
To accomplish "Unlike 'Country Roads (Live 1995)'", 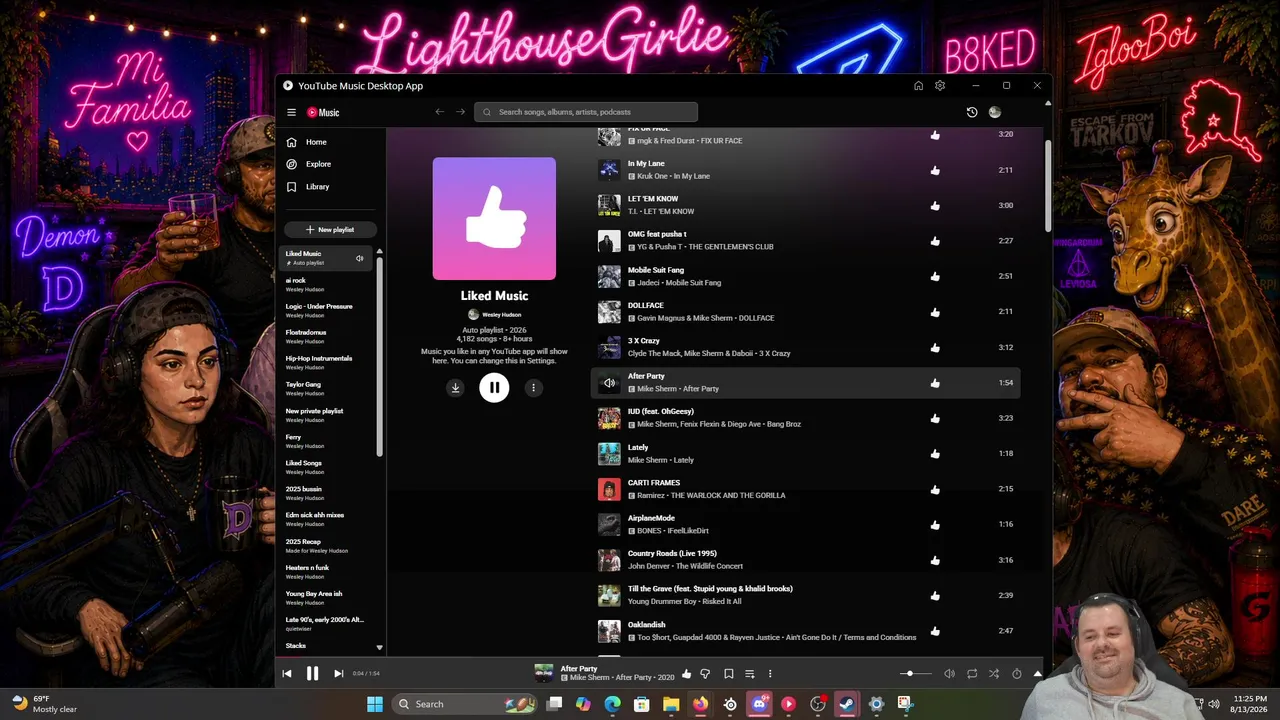I will tap(935, 560).
